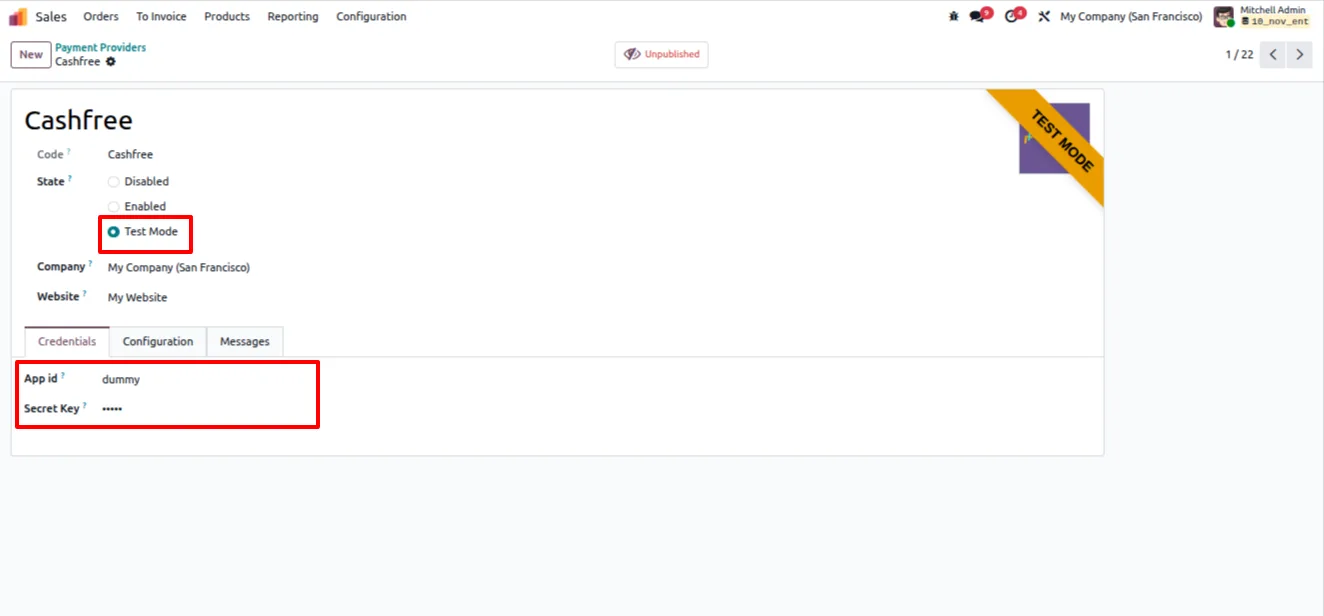The height and width of the screenshot is (616, 1324).
Task: Click the help mark beside Website
Action: [x=85, y=293]
